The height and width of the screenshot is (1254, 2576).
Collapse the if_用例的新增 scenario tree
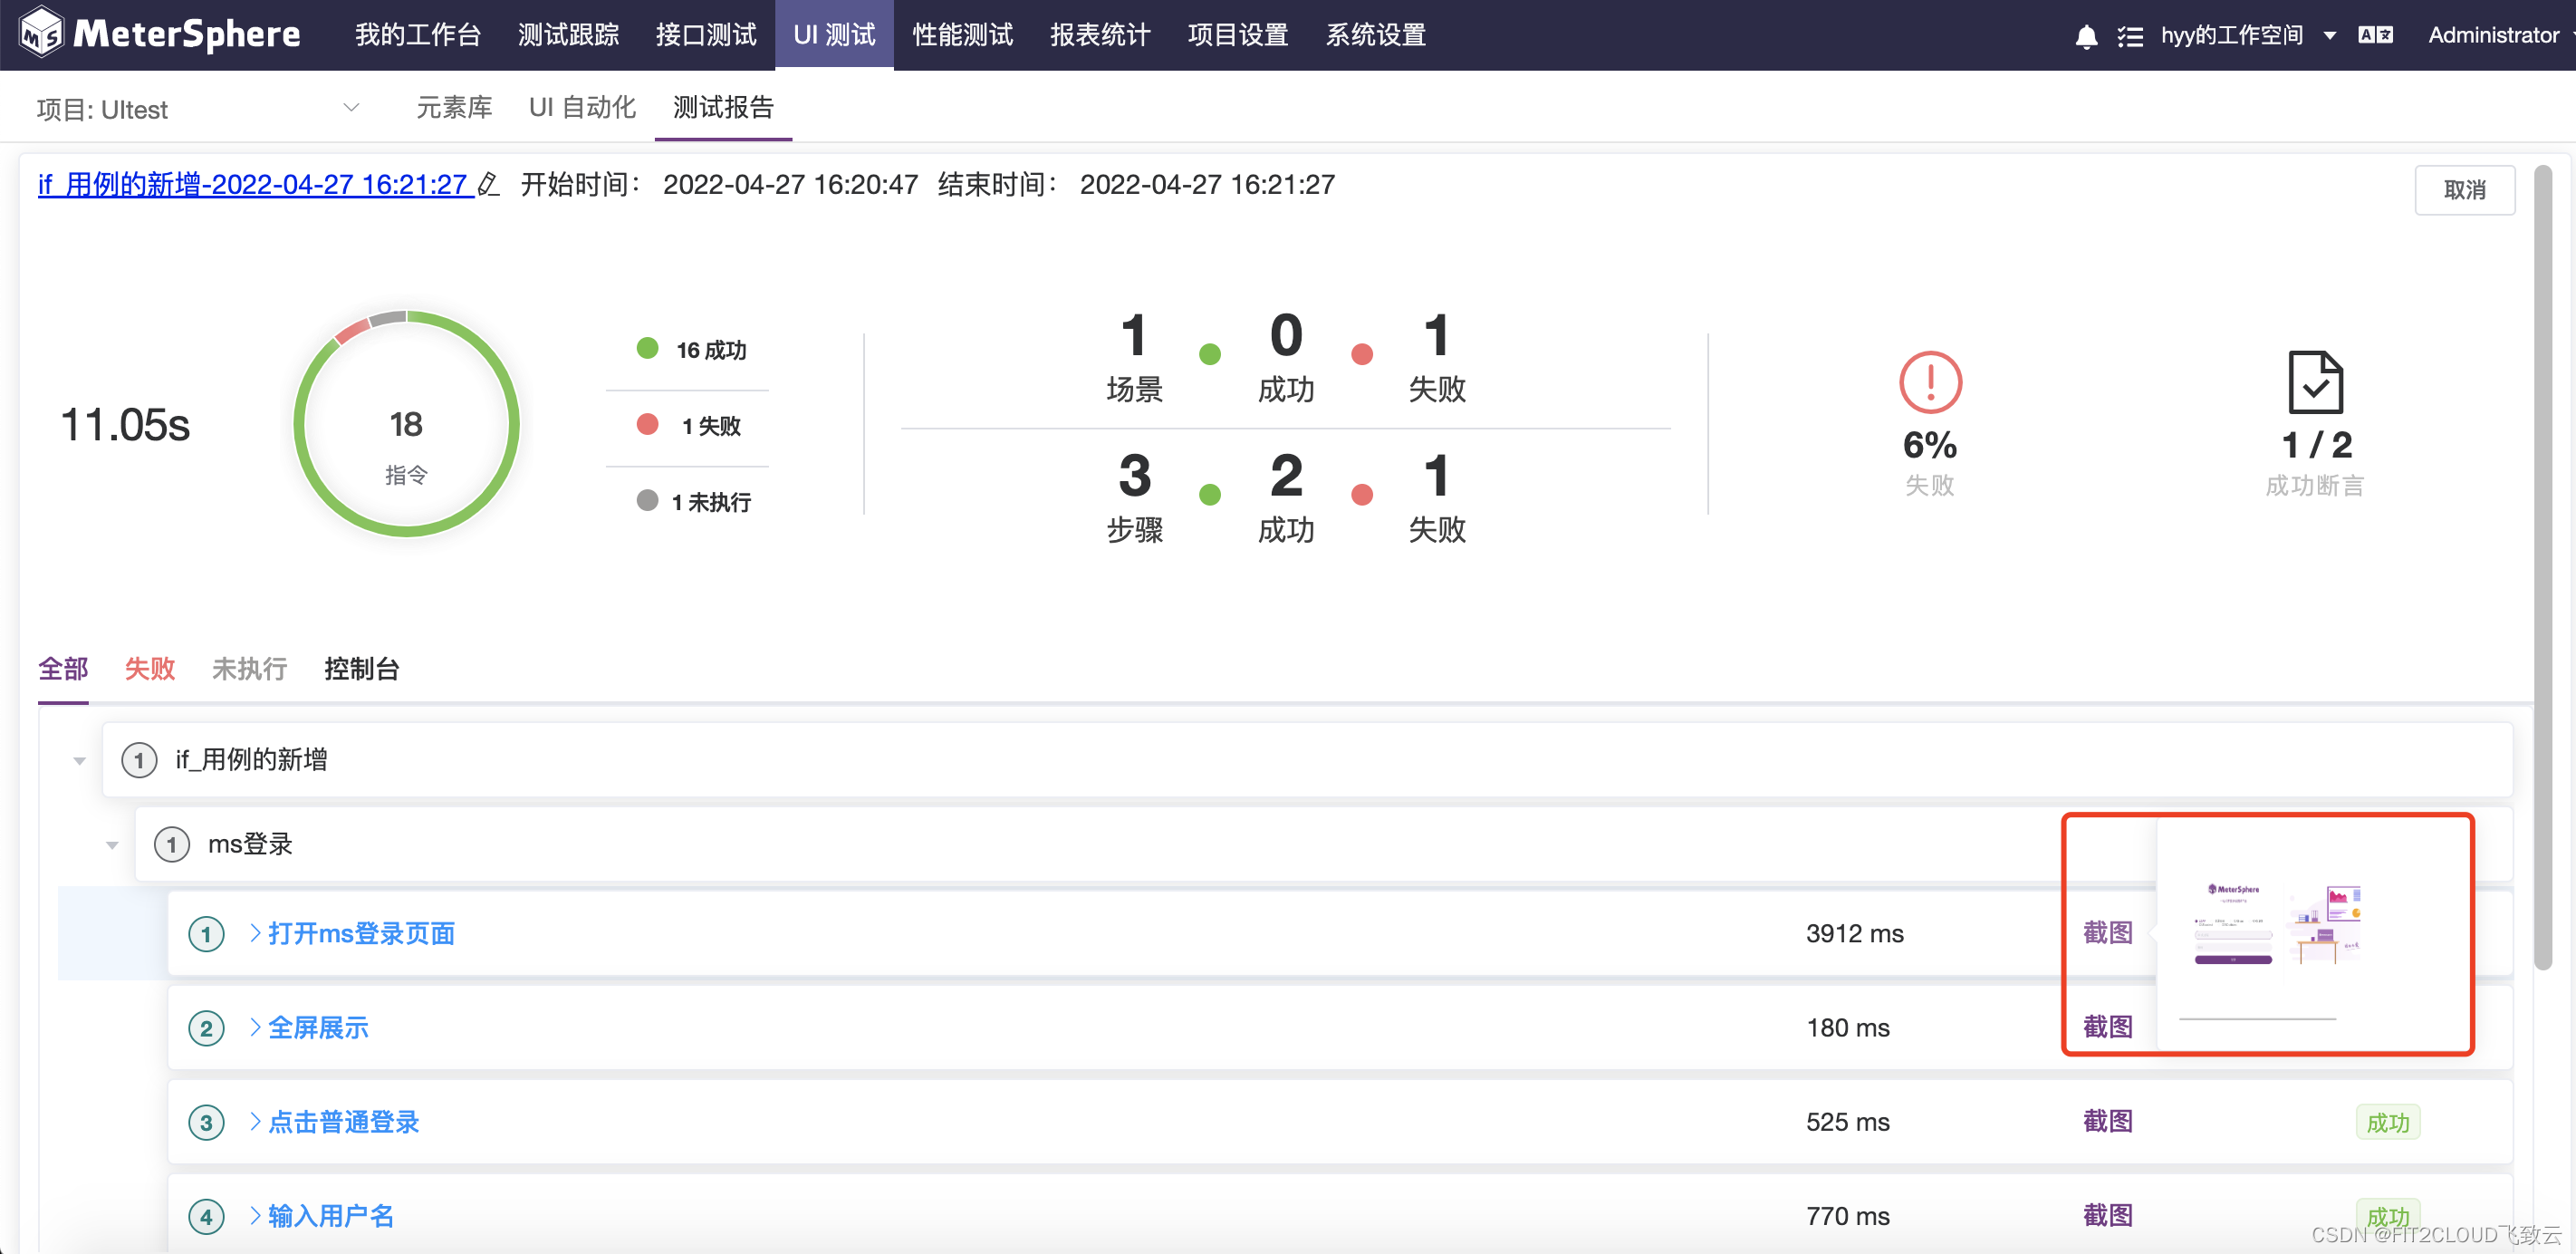click(79, 761)
